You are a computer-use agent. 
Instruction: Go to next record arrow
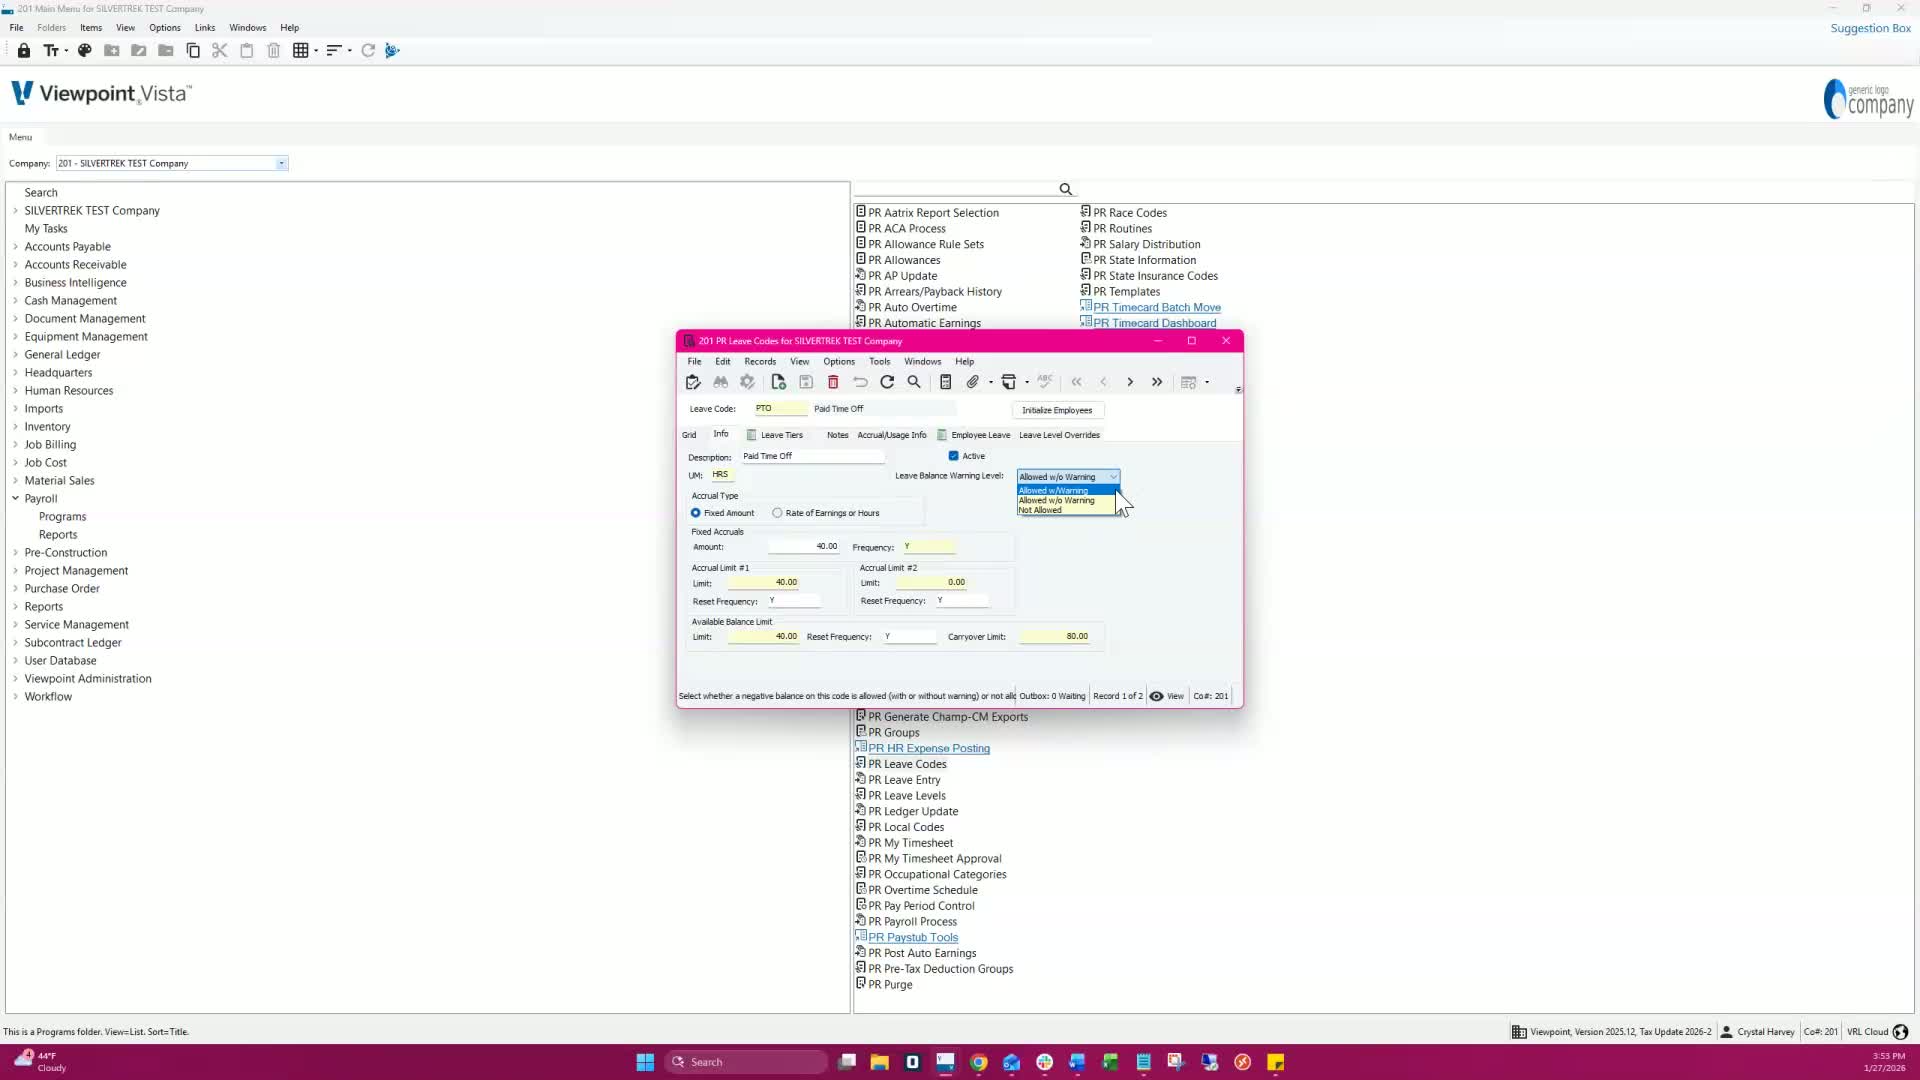click(x=1130, y=382)
